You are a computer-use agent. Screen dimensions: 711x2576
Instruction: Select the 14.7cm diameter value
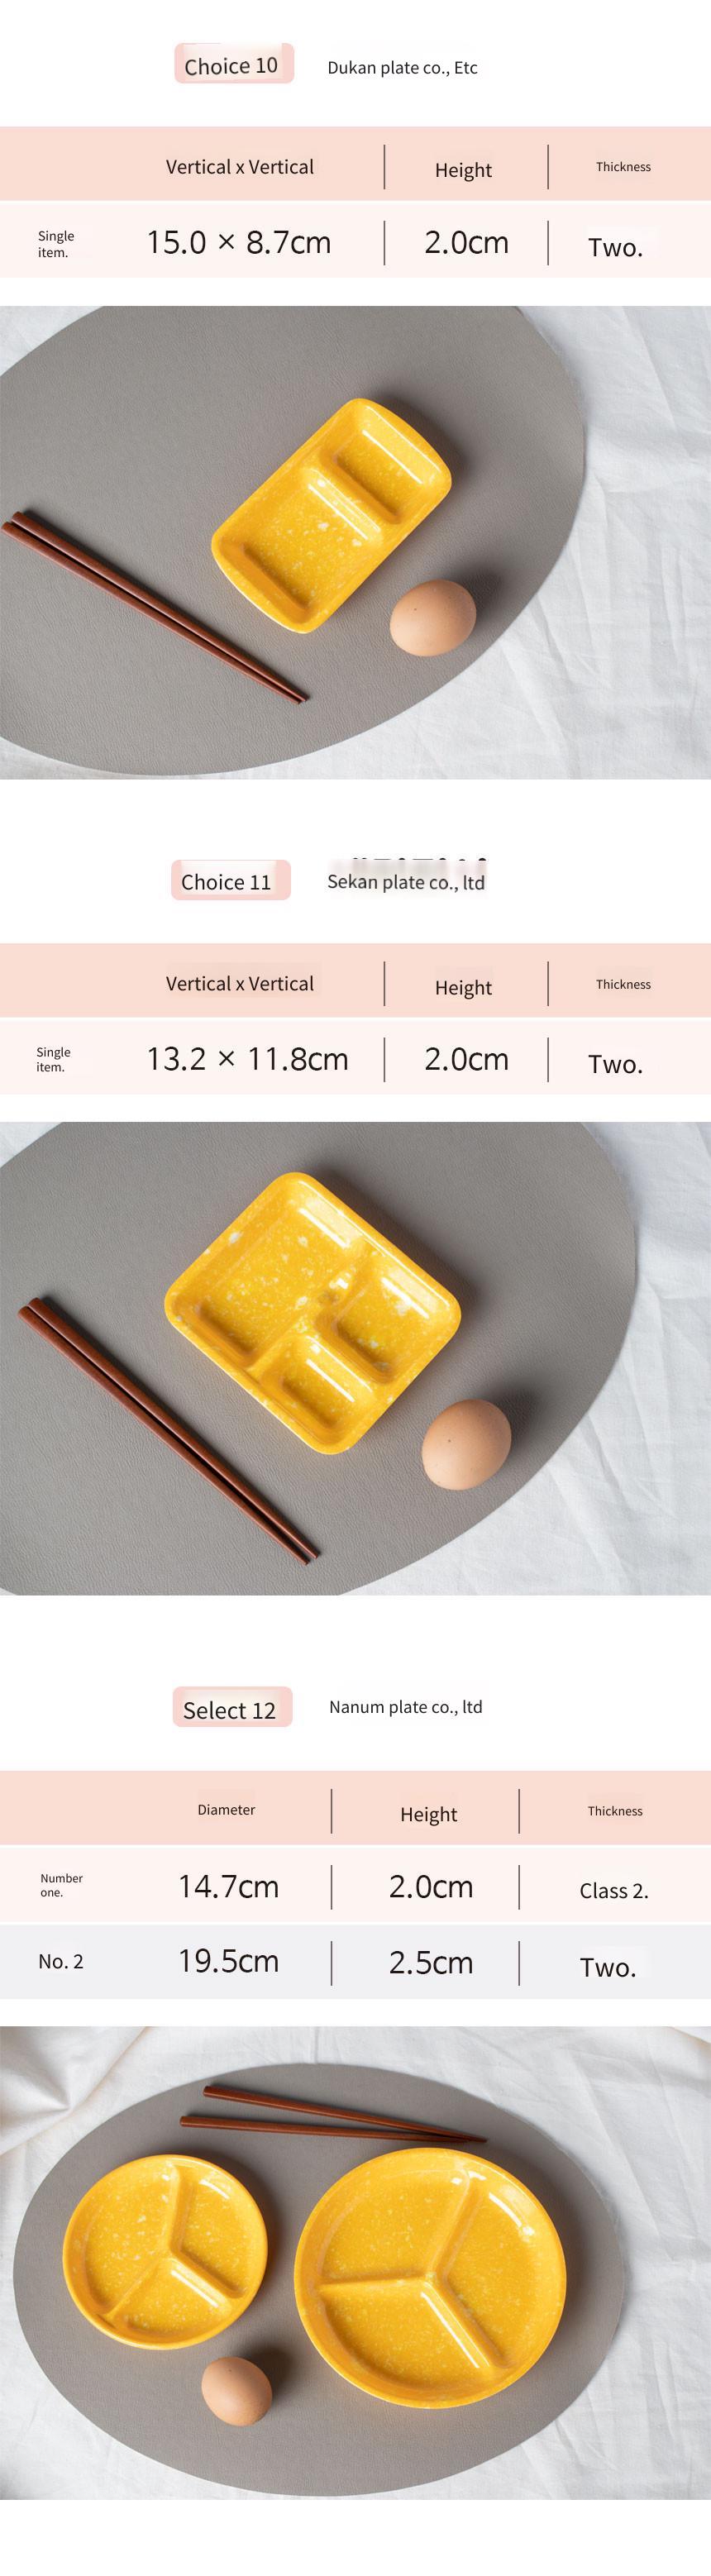pos(229,1887)
